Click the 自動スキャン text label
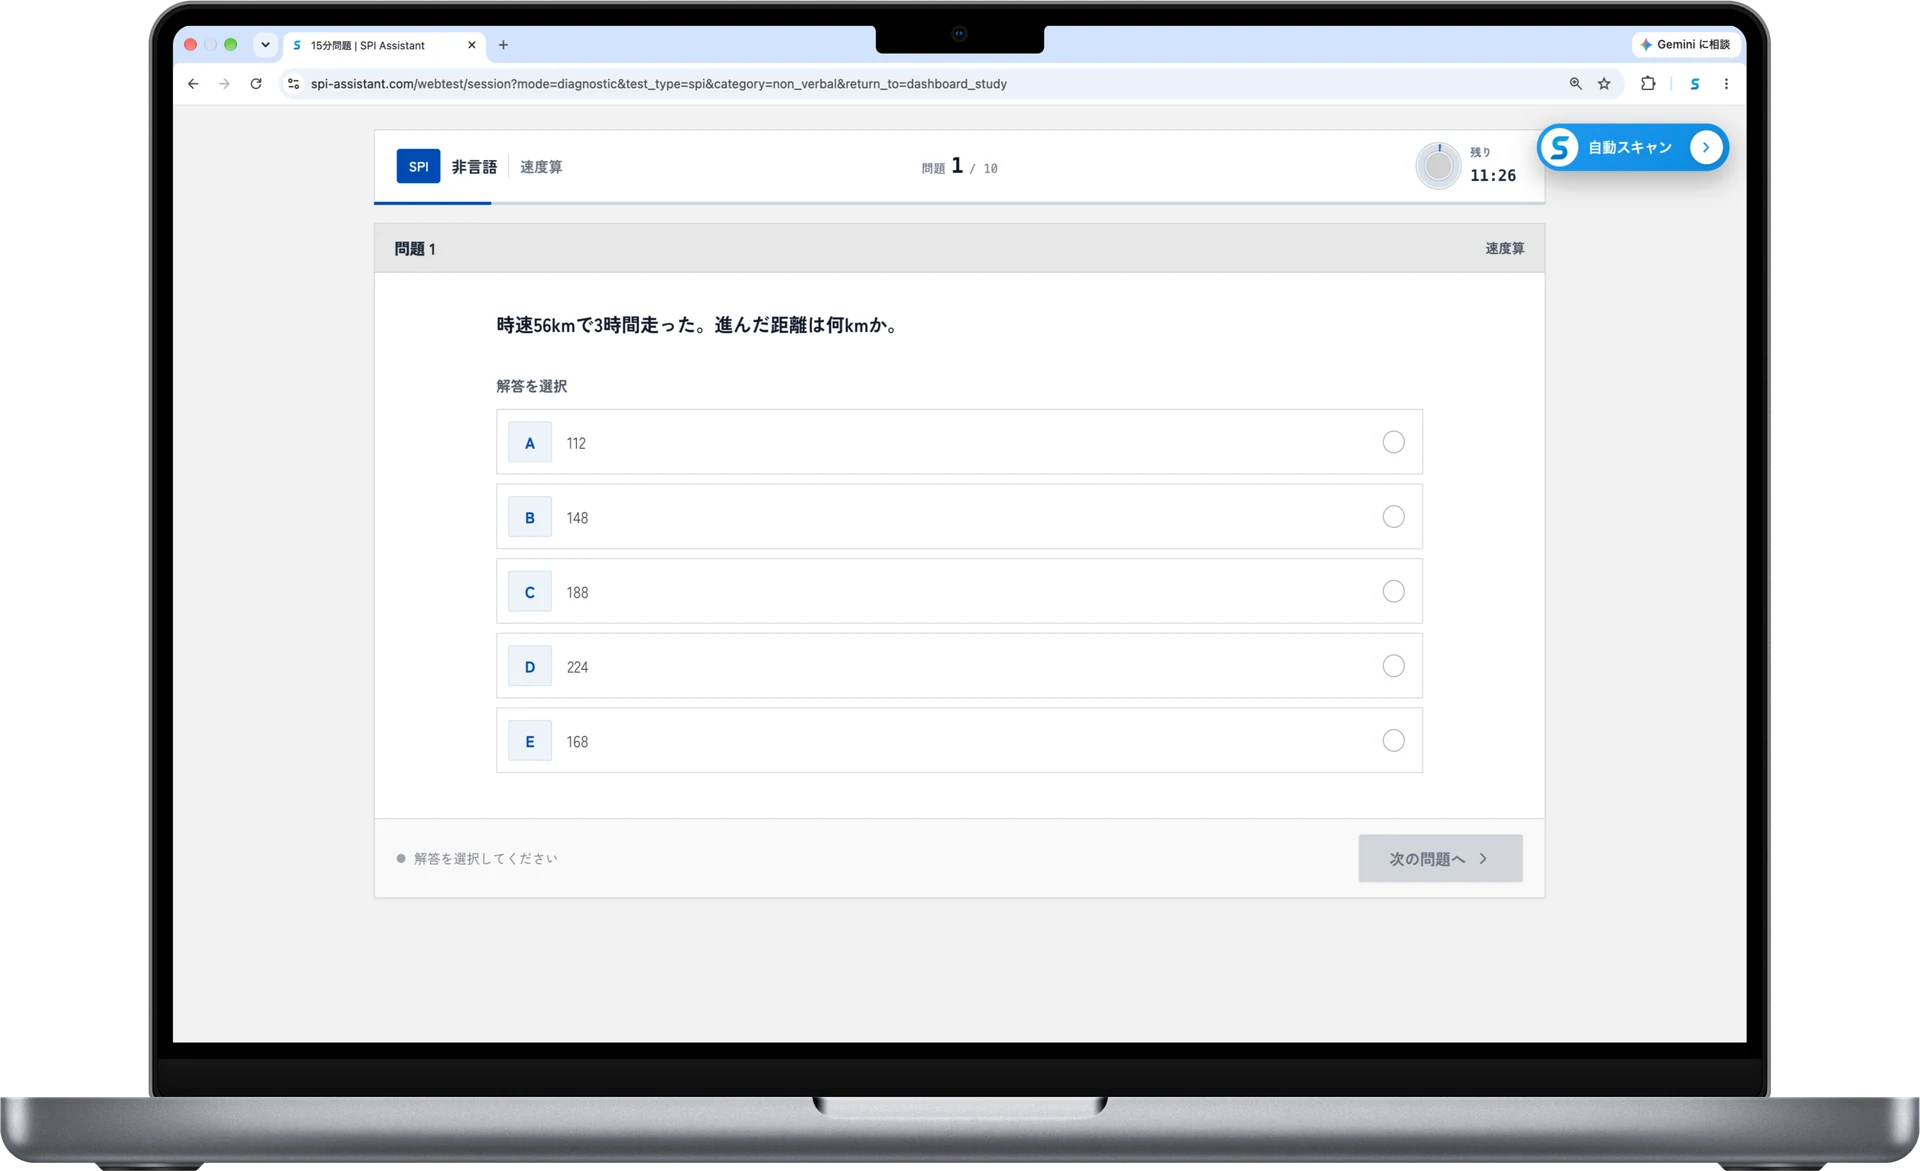The height and width of the screenshot is (1171, 1920). pos(1630,148)
